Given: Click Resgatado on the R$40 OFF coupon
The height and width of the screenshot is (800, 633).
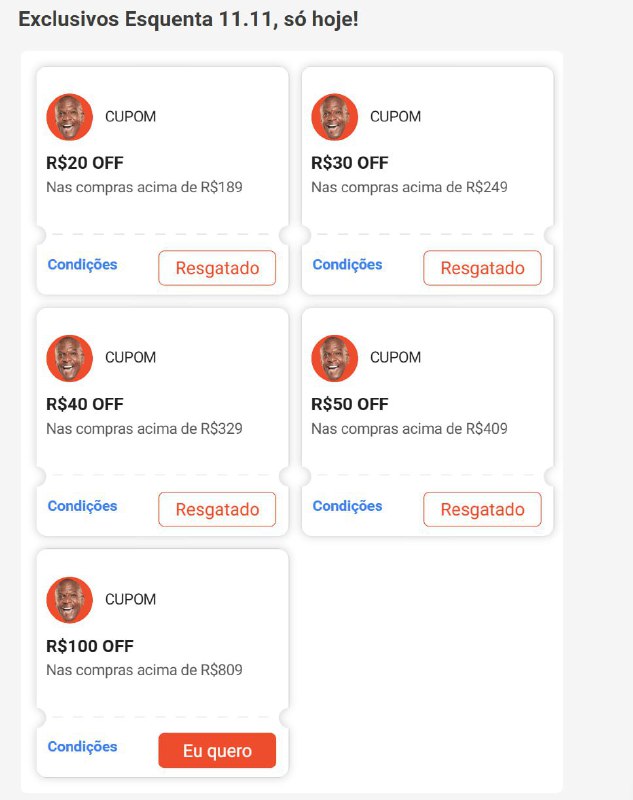Looking at the screenshot, I should (x=217, y=509).
